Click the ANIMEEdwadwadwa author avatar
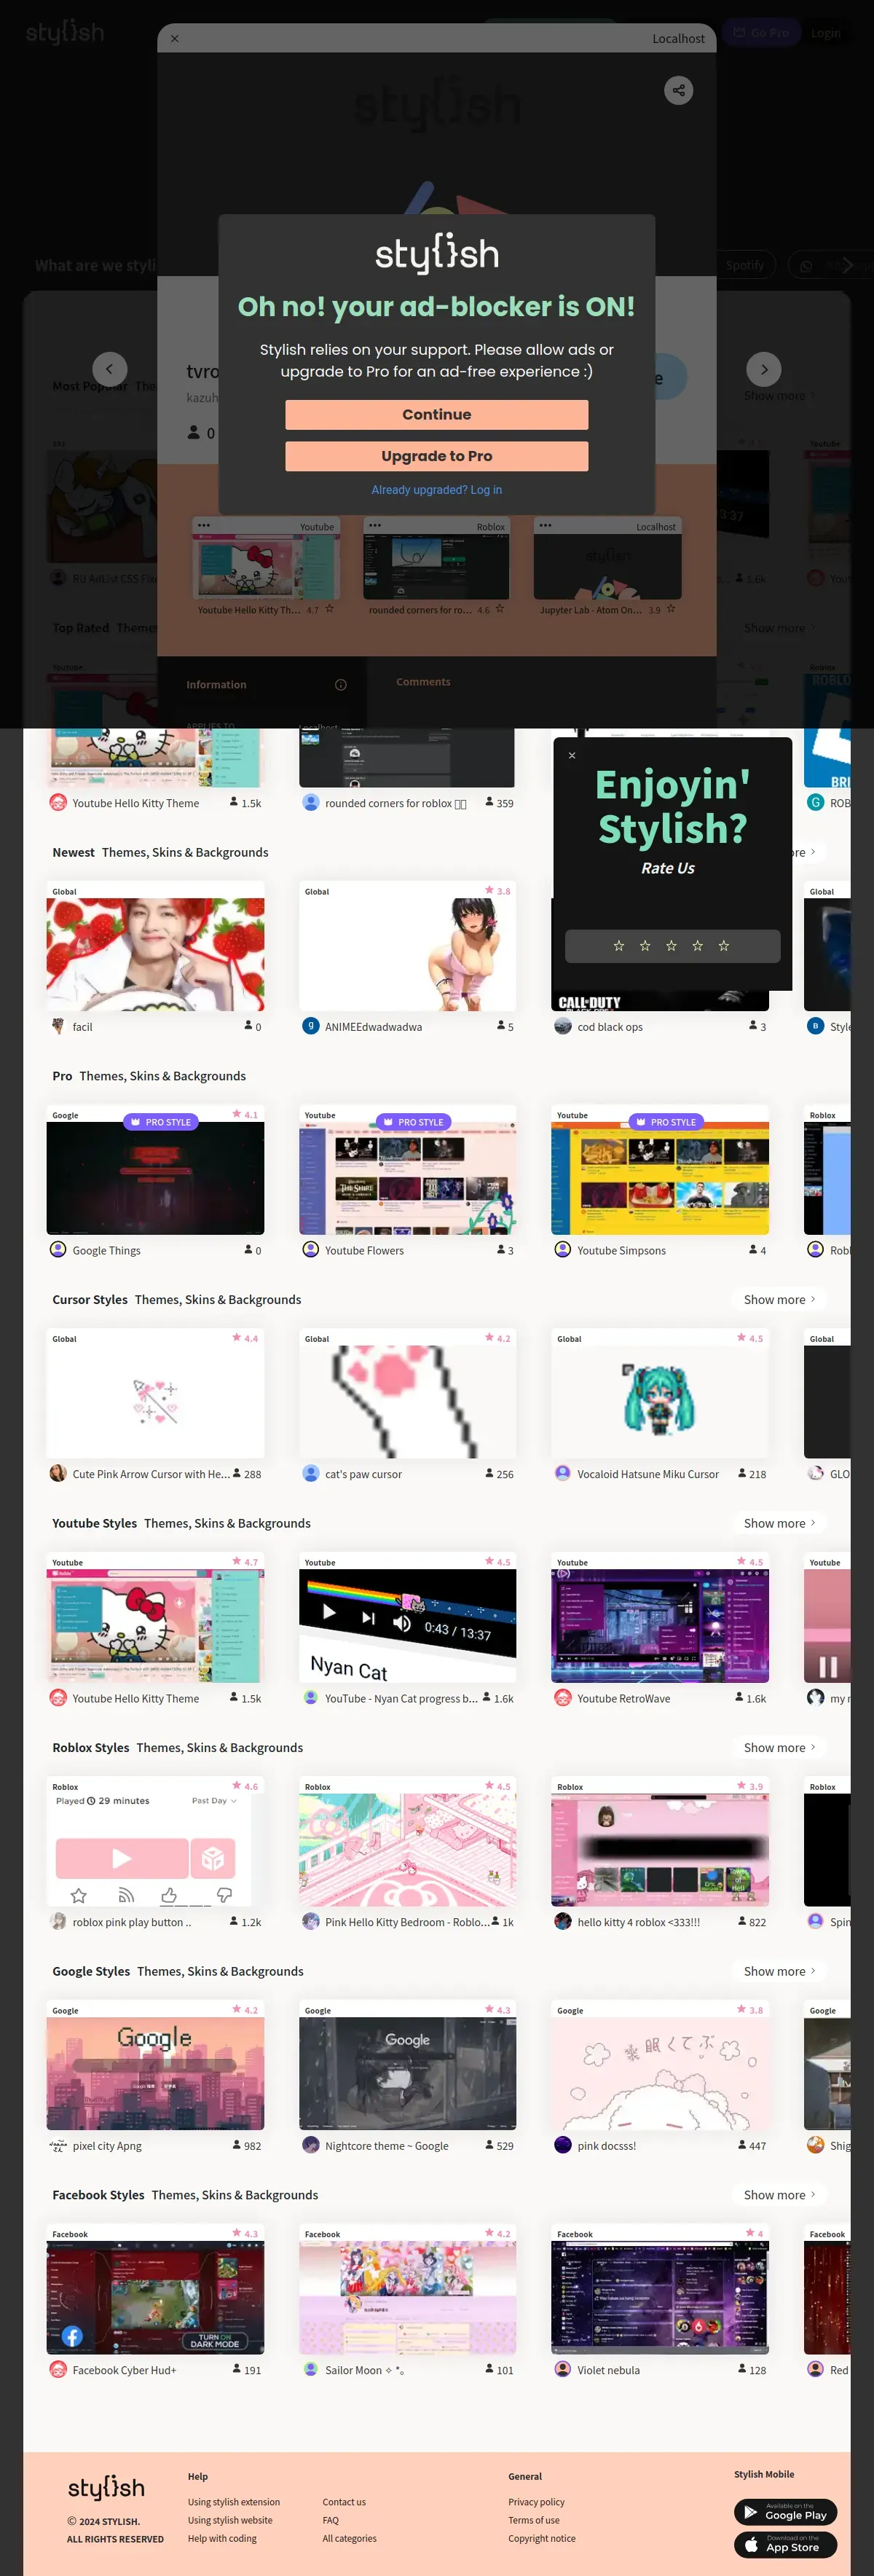The image size is (874, 2576). 311,1026
